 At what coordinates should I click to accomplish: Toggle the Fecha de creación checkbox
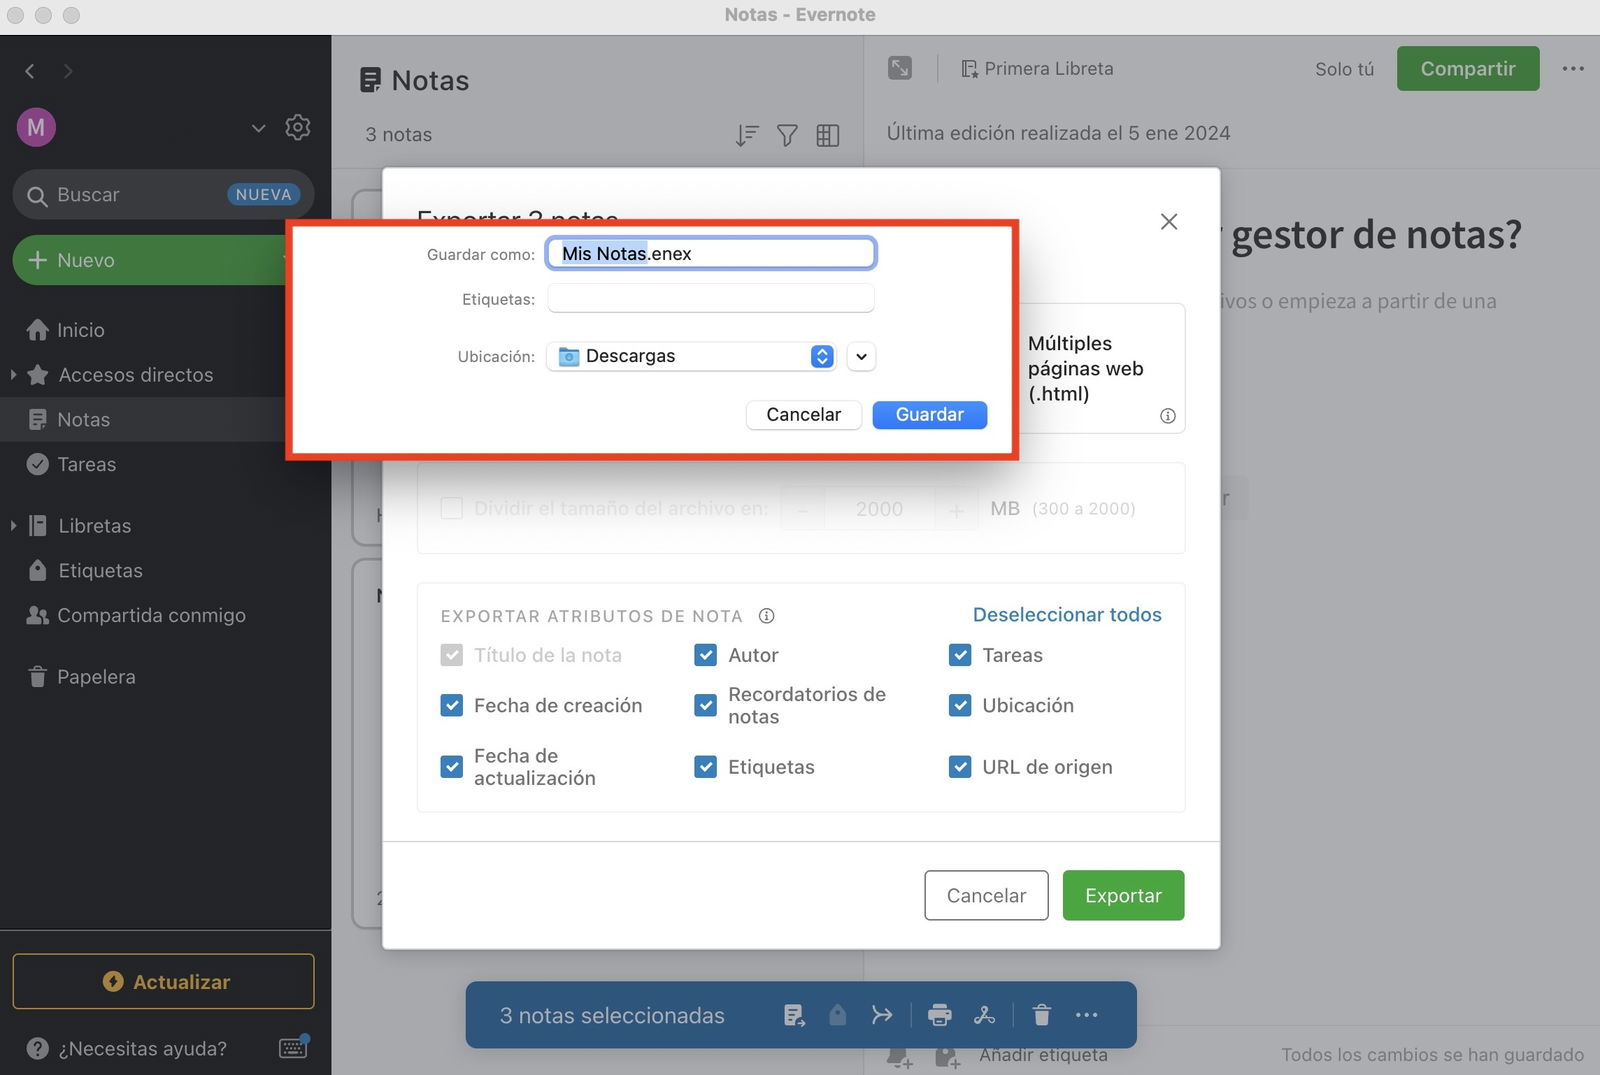point(452,706)
